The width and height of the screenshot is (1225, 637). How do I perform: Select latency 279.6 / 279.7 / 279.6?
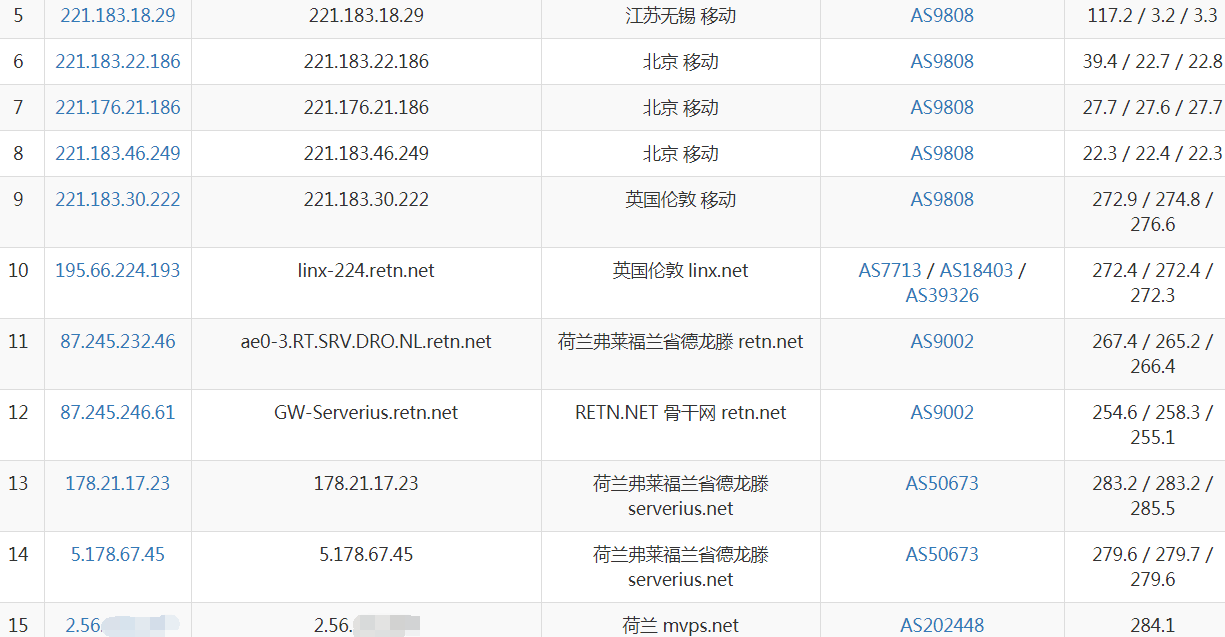coord(1152,567)
